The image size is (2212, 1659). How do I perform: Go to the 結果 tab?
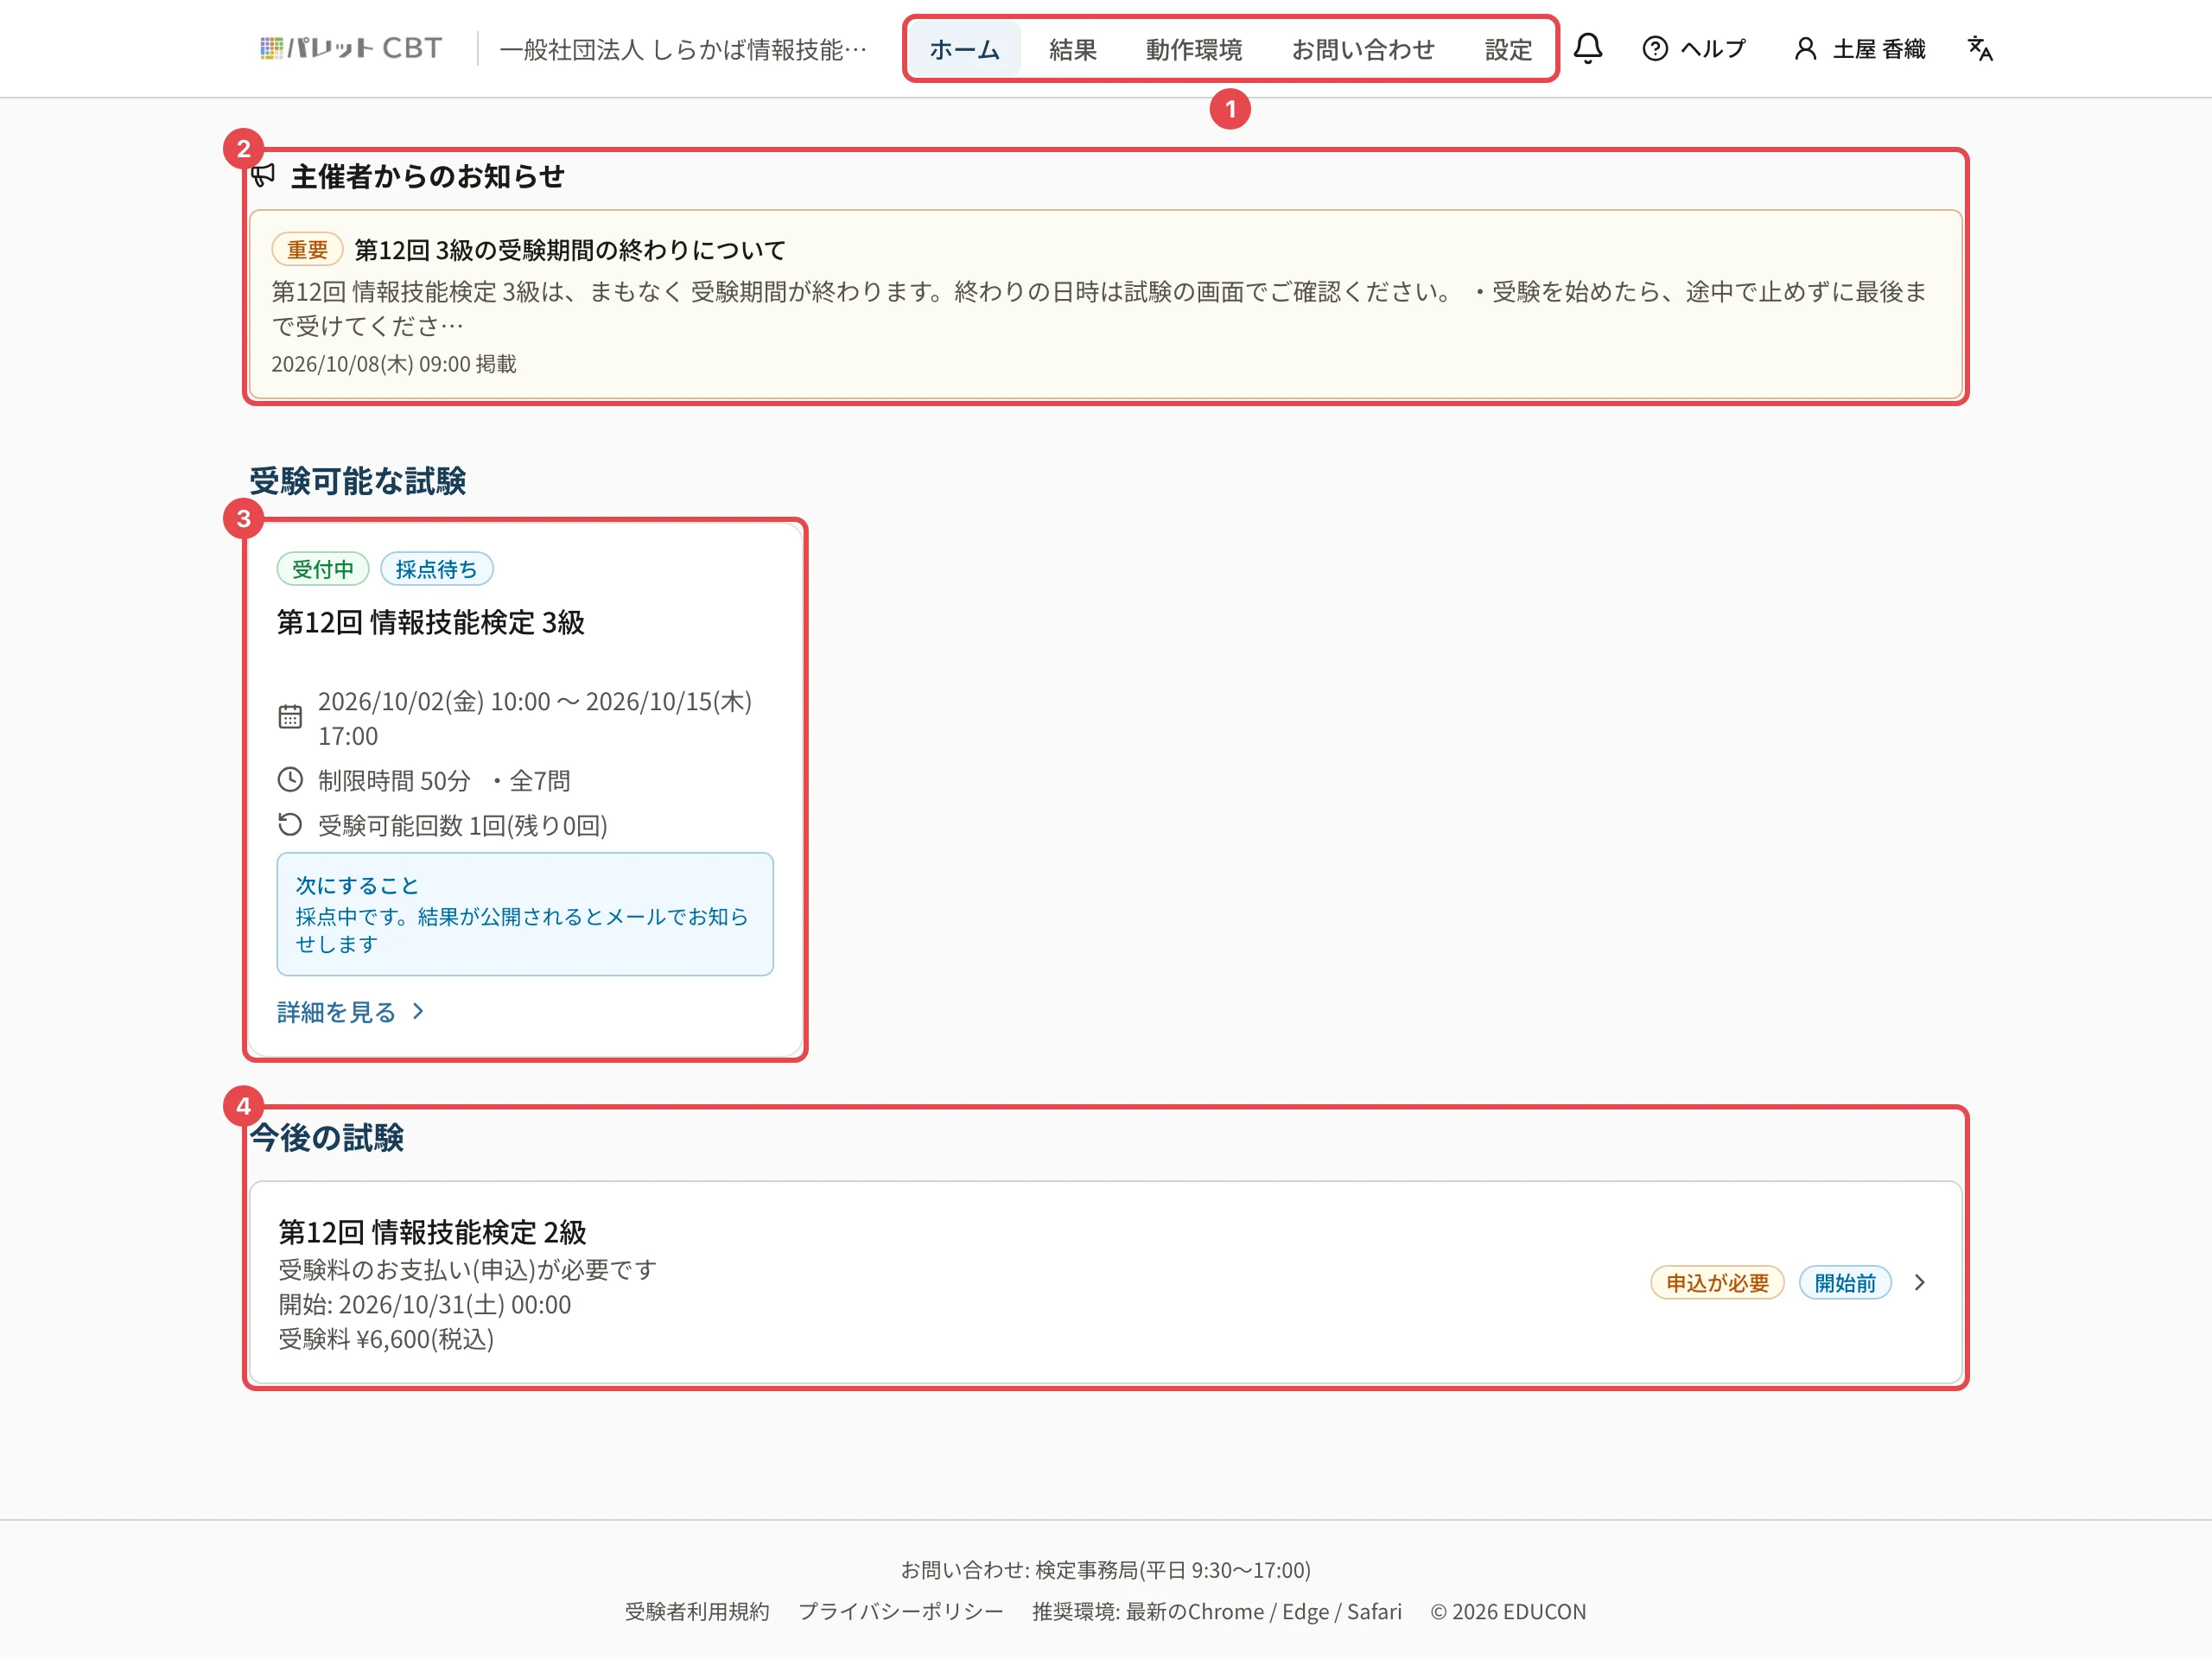1073,49
